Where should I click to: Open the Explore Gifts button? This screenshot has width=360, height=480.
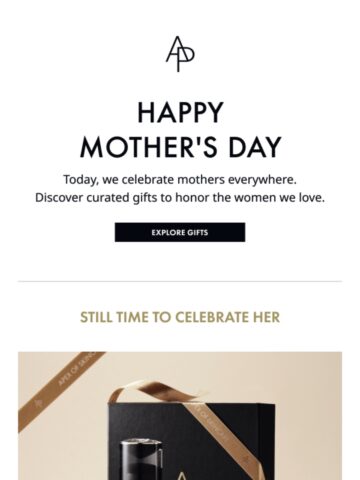pyautogui.click(x=180, y=232)
